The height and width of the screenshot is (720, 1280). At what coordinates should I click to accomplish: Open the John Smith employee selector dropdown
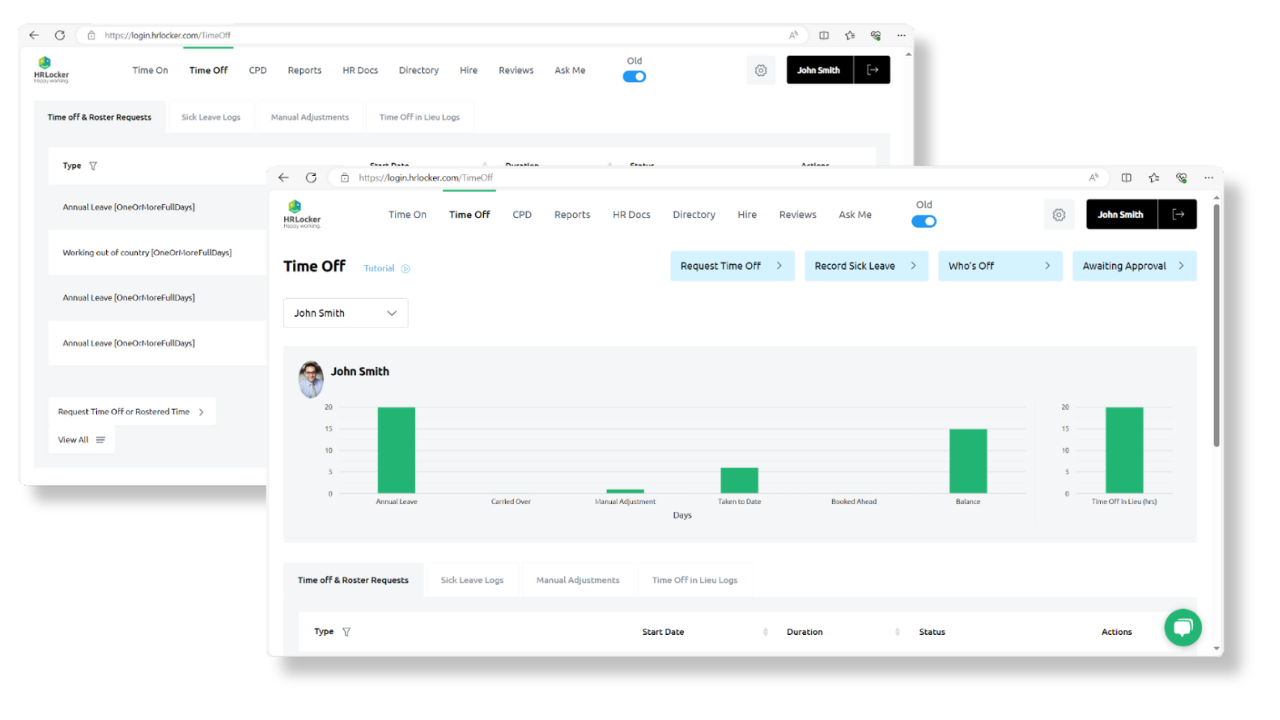tap(345, 312)
